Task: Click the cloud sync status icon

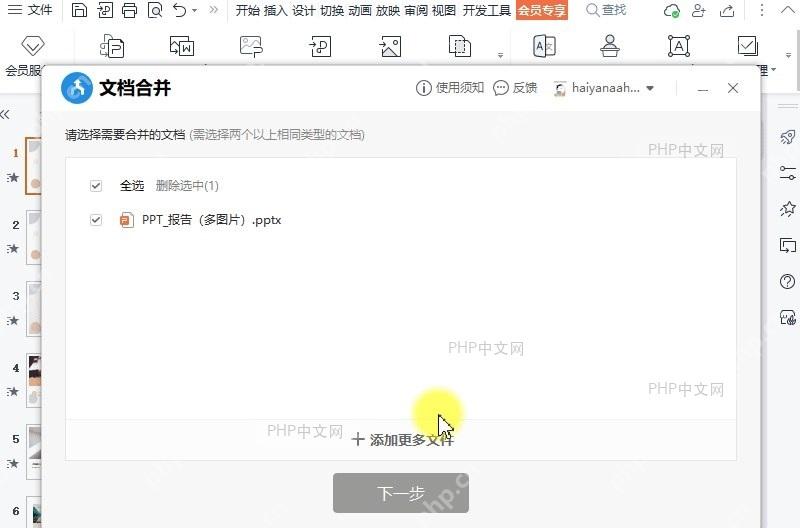Action: (x=671, y=11)
